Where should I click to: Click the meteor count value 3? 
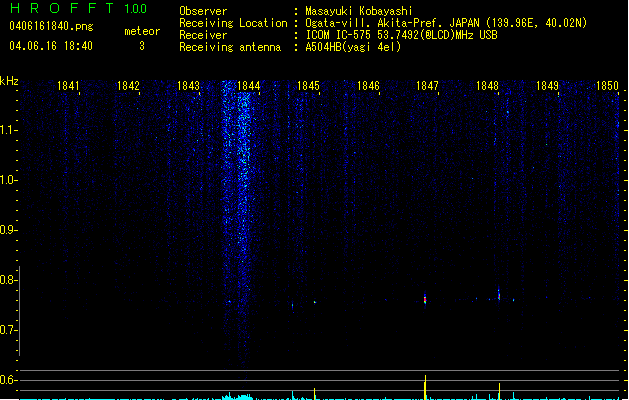click(x=142, y=46)
